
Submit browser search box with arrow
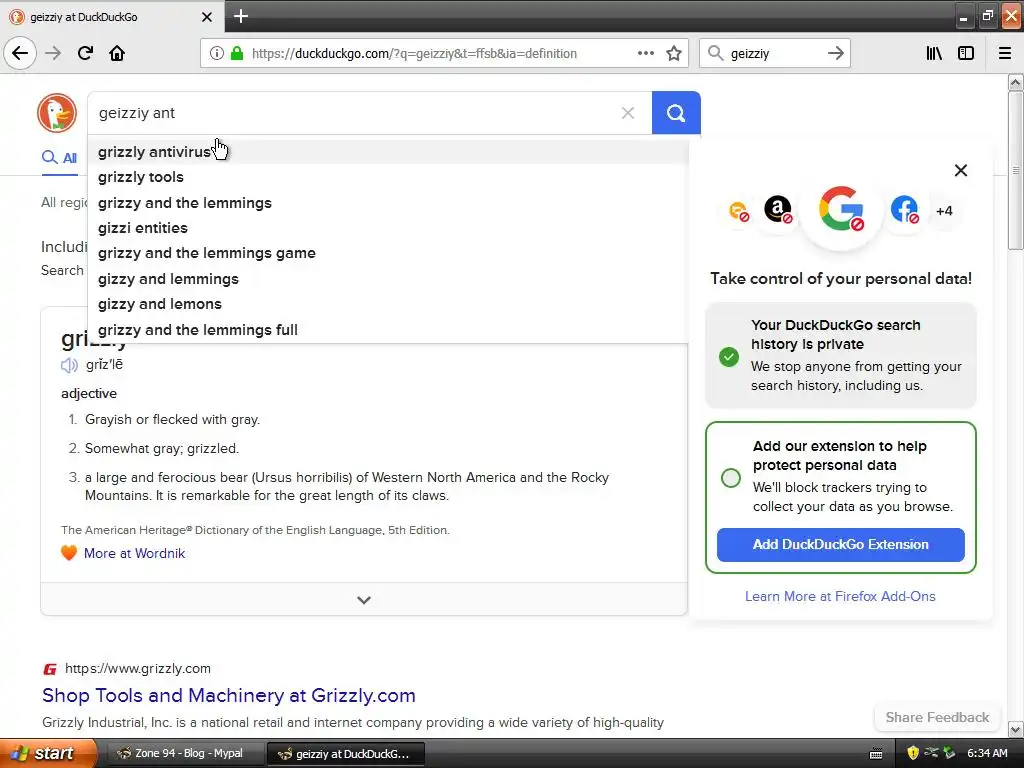pos(835,53)
